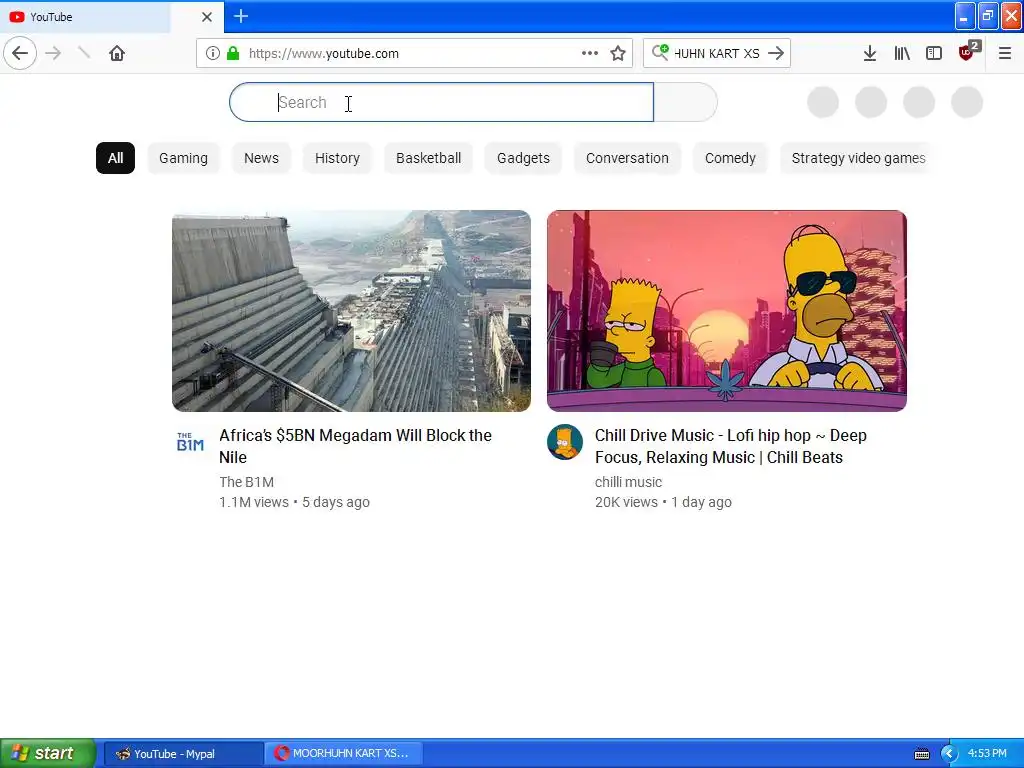Open the uBlock Origin shield icon
This screenshot has height=768, width=1024.
click(x=968, y=52)
